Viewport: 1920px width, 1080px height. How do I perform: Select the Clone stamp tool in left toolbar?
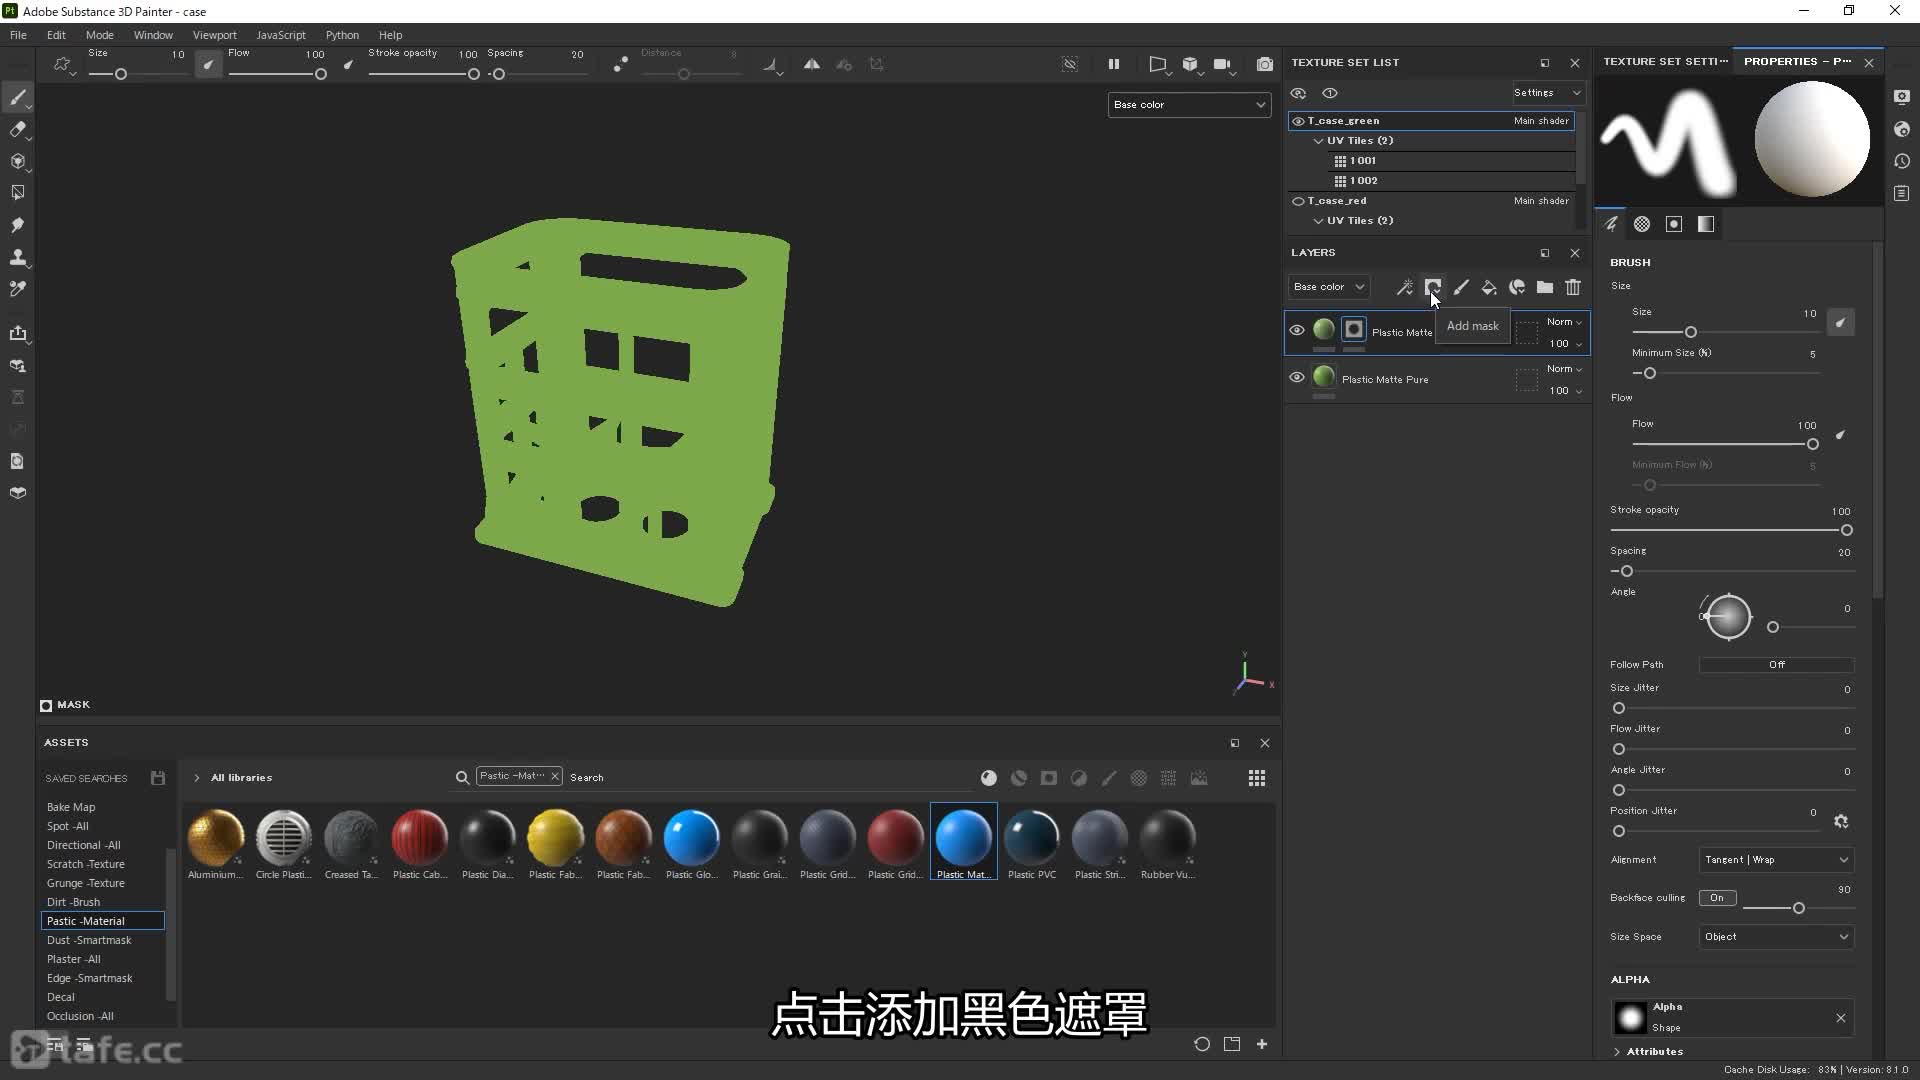point(18,257)
